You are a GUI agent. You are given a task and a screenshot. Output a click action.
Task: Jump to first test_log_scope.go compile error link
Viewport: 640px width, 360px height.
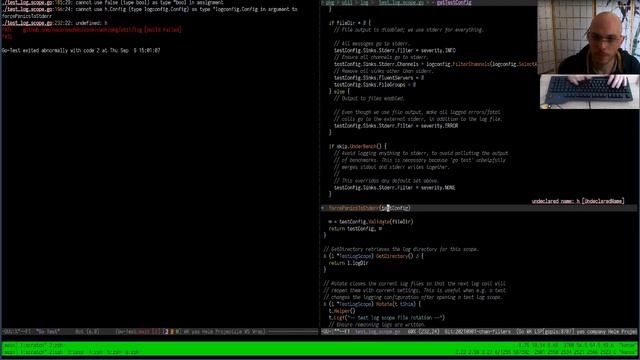coord(27,2)
